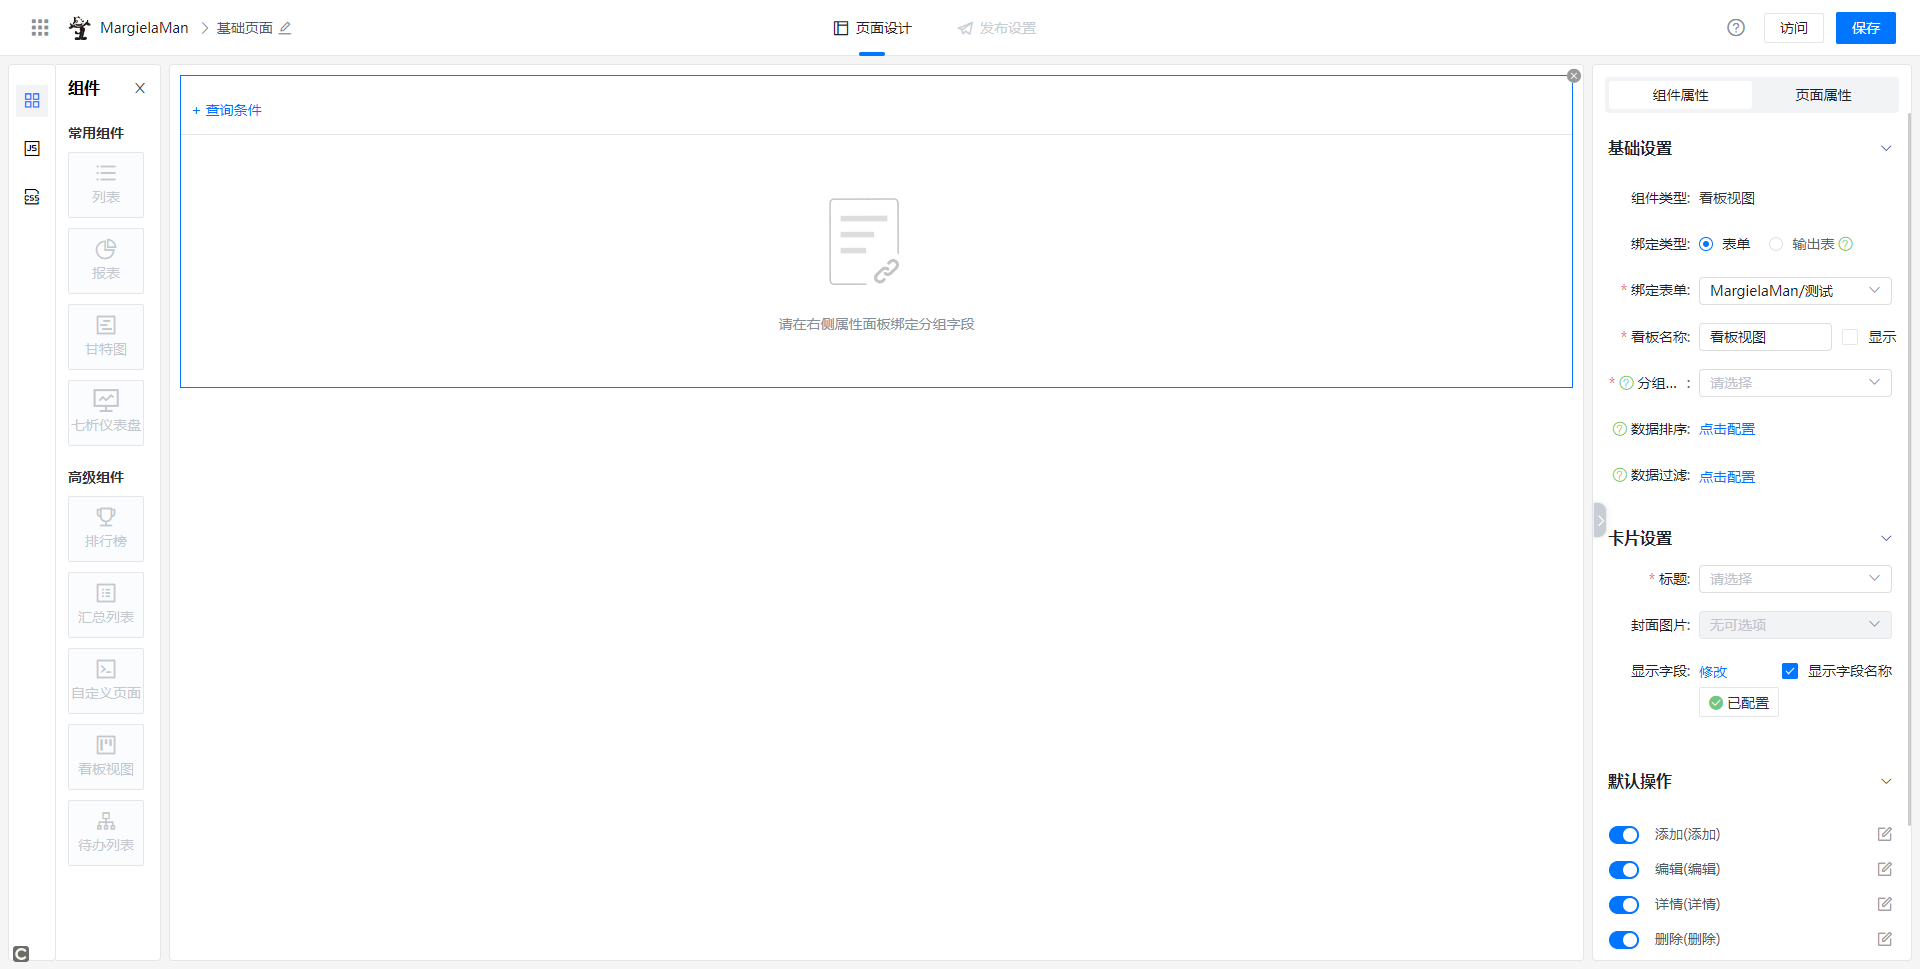
Task: Collapse the 默认操作 section
Action: [x=1886, y=781]
